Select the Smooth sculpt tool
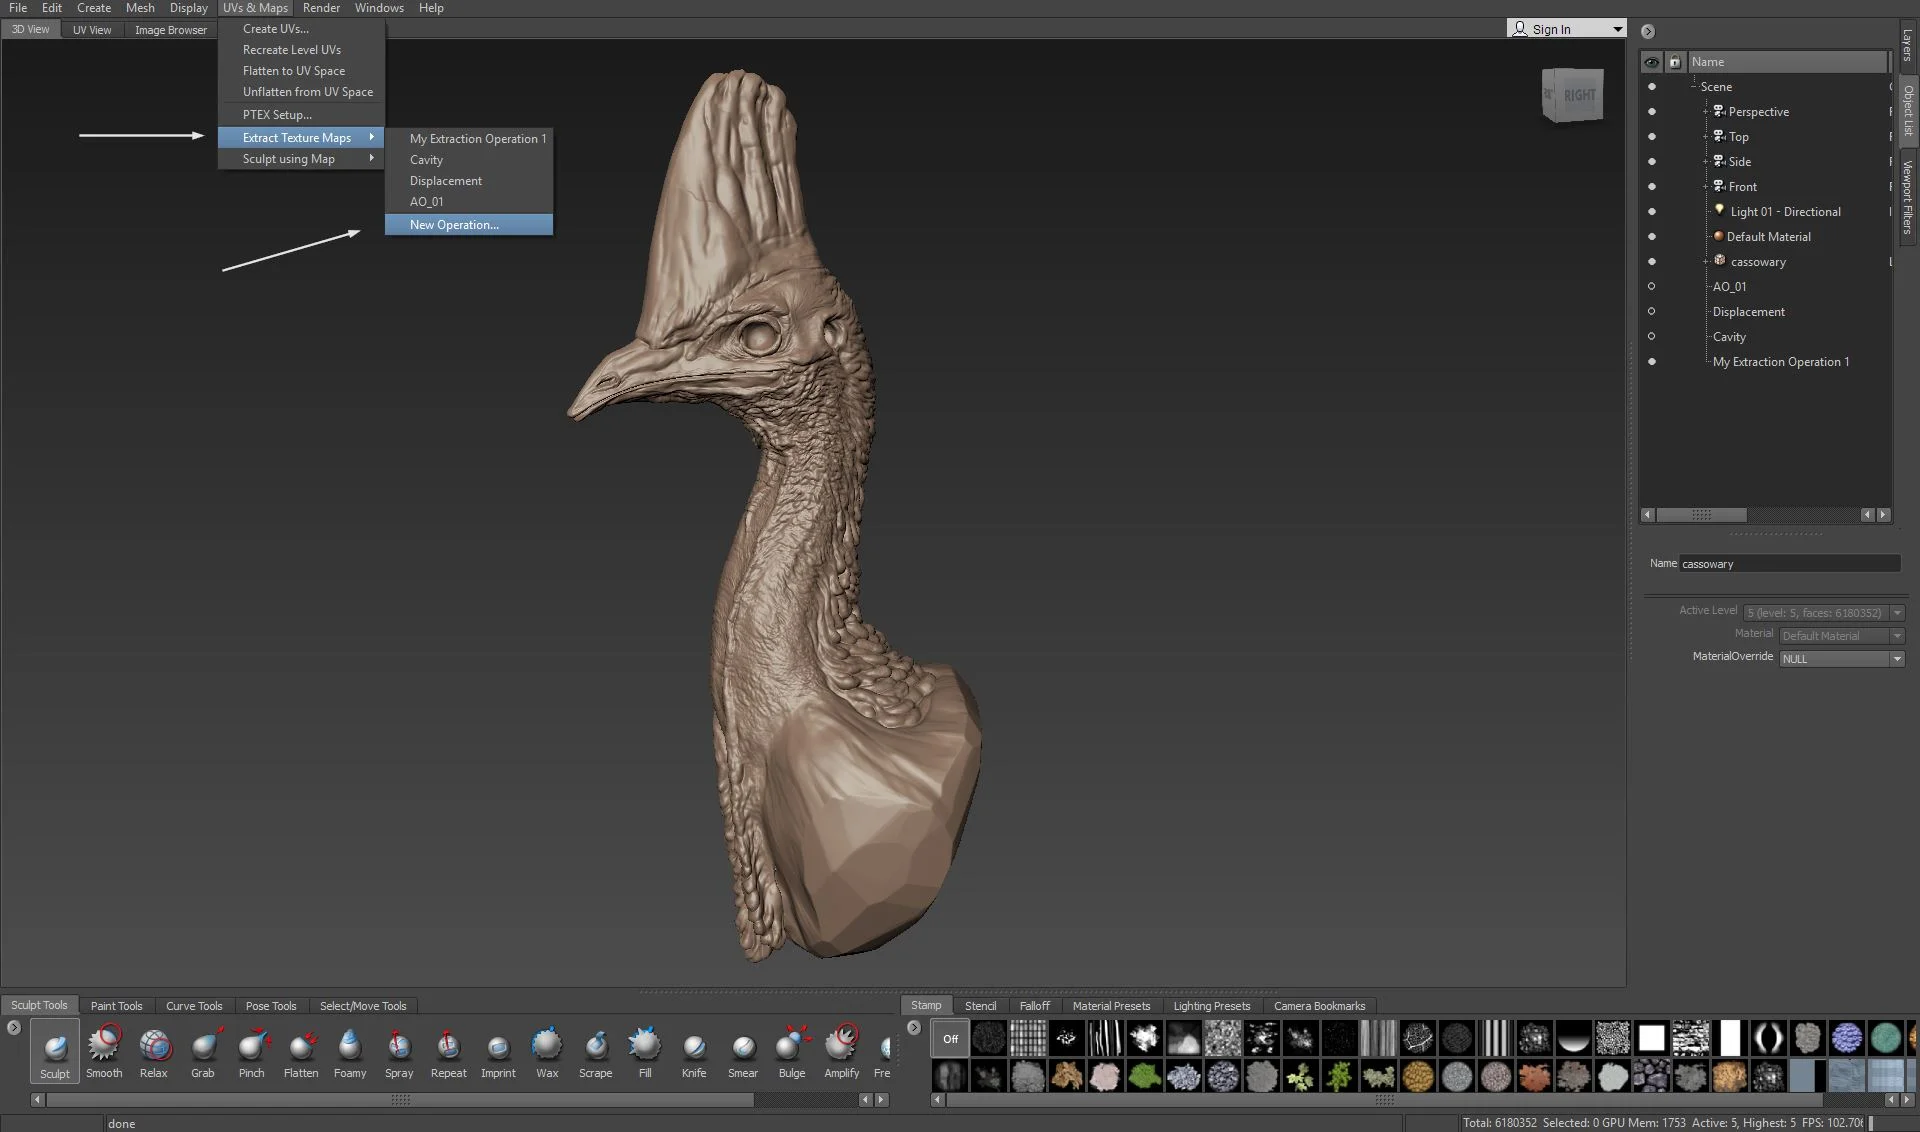1920x1132 pixels. (104, 1050)
